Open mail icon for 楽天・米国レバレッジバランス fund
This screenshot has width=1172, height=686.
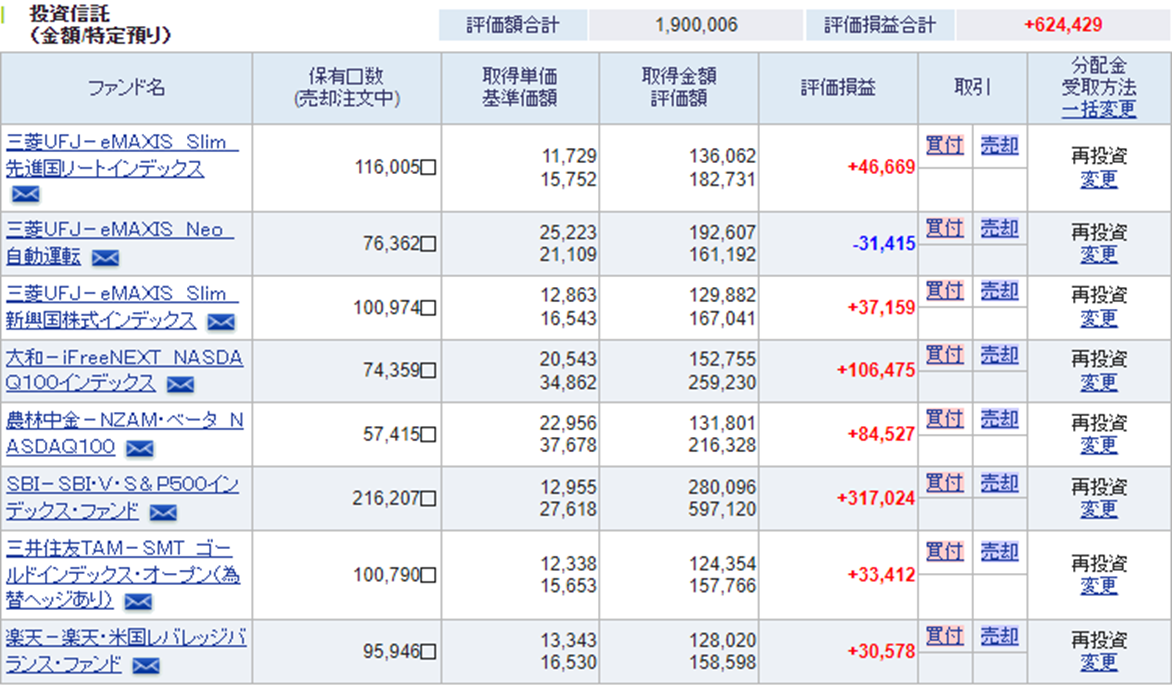click(x=146, y=665)
